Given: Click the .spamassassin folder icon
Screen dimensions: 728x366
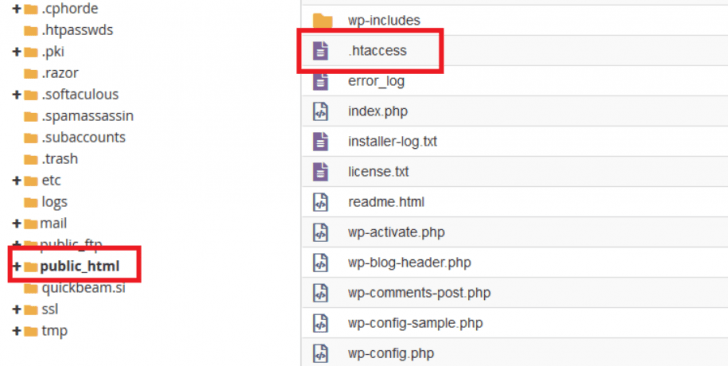Looking at the screenshot, I should point(31,116).
